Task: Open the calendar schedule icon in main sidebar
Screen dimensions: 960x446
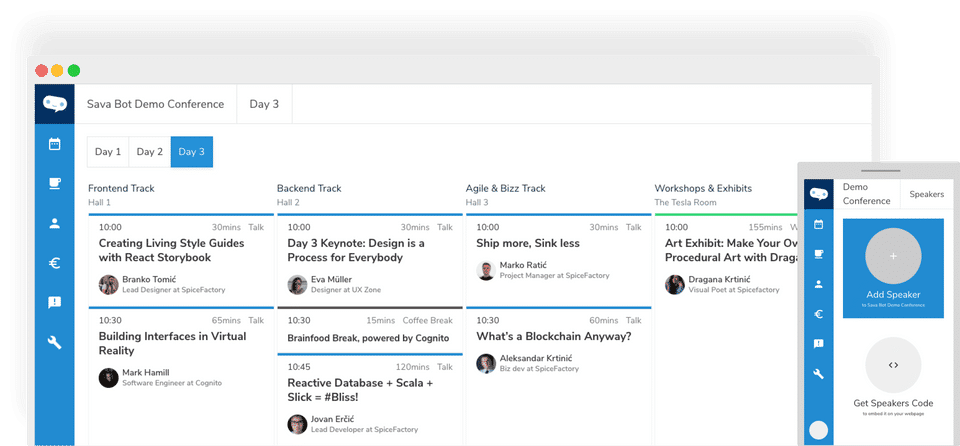Action: point(55,144)
